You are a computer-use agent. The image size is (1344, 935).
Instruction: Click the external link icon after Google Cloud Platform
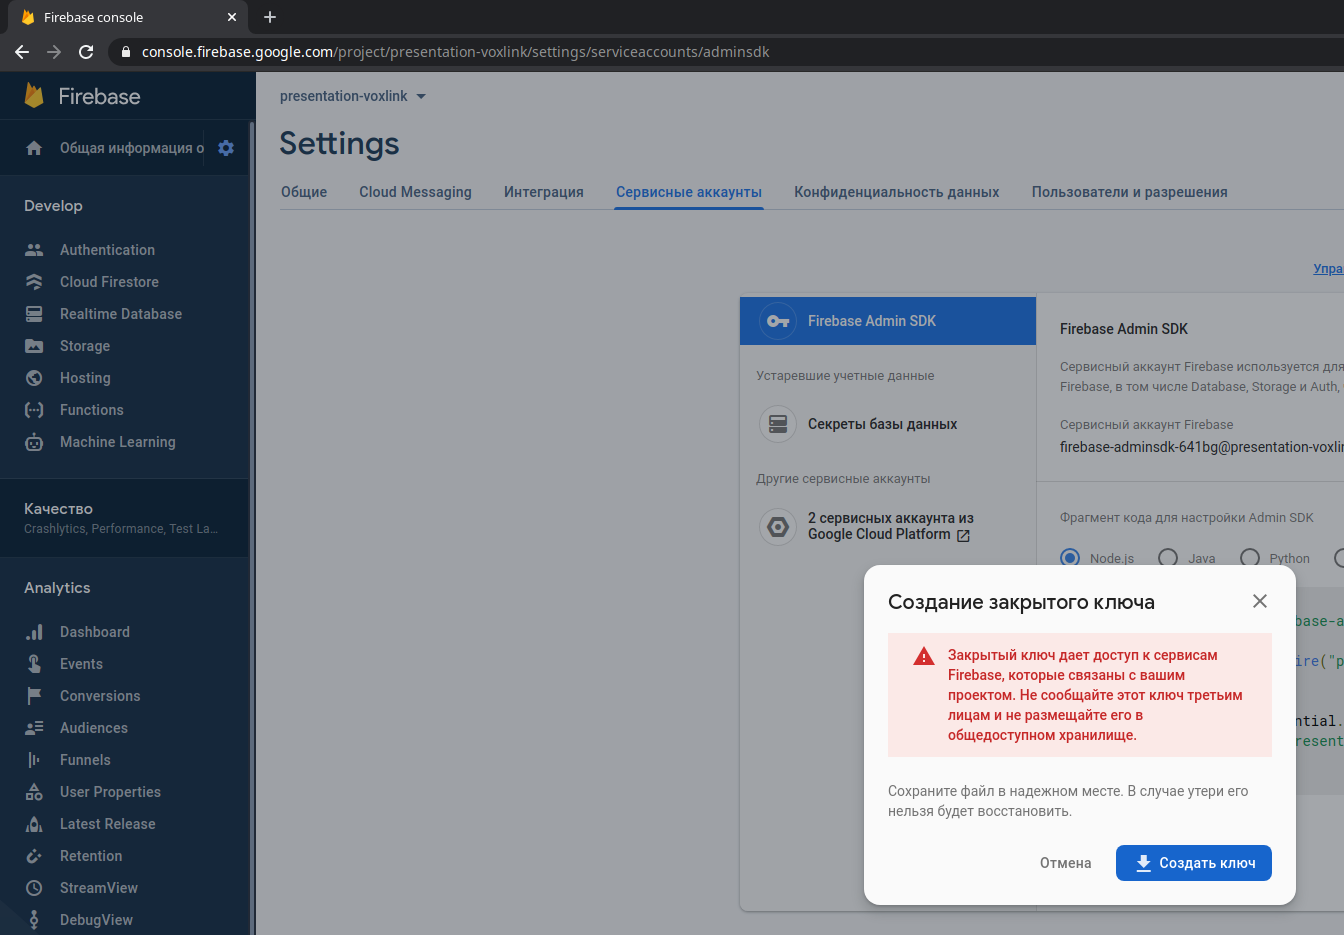tap(963, 535)
